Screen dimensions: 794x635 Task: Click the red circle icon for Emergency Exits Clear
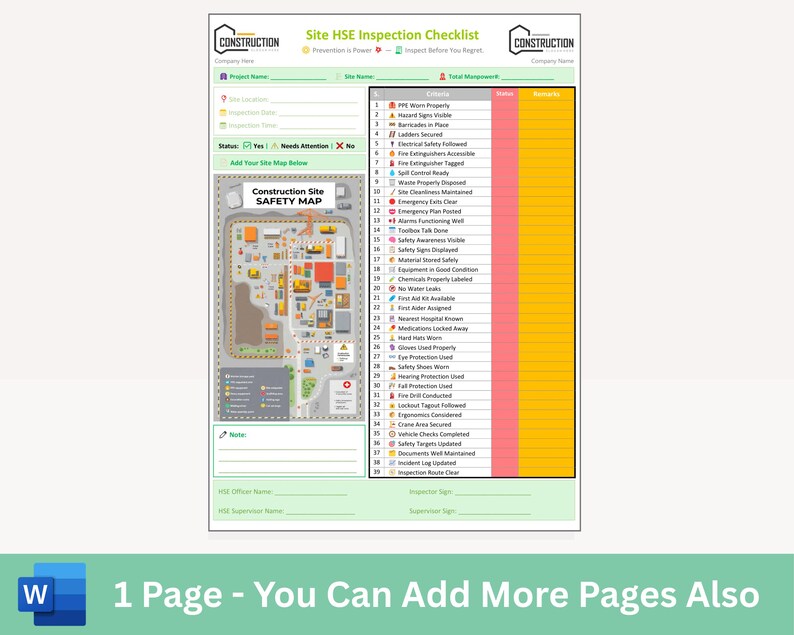(392, 202)
